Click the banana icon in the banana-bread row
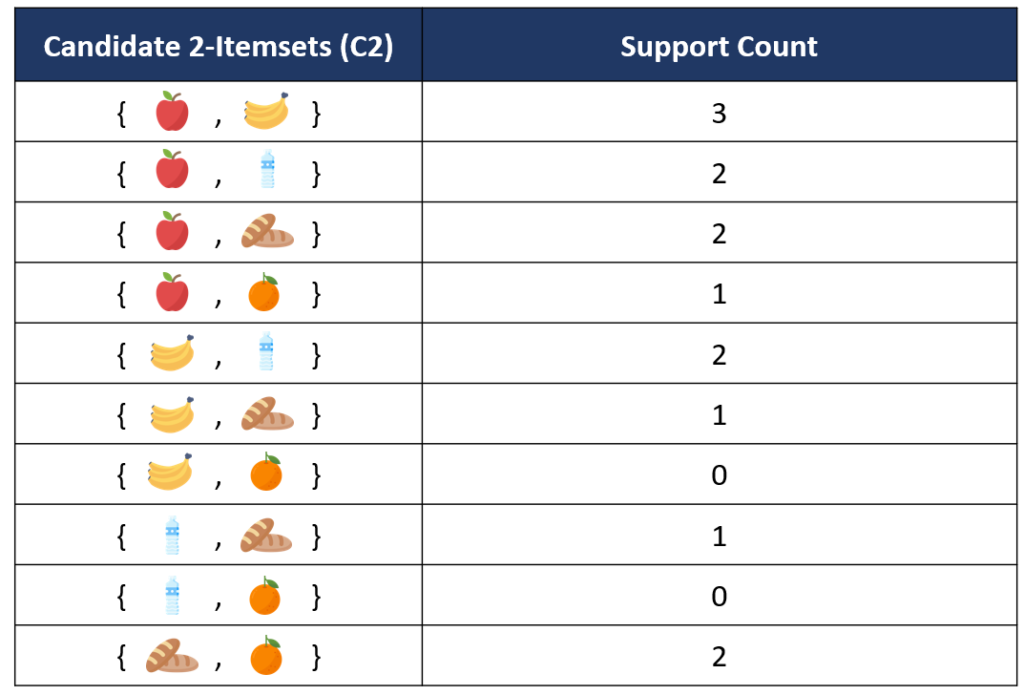This screenshot has height=695, width=1024. pyautogui.click(x=172, y=414)
